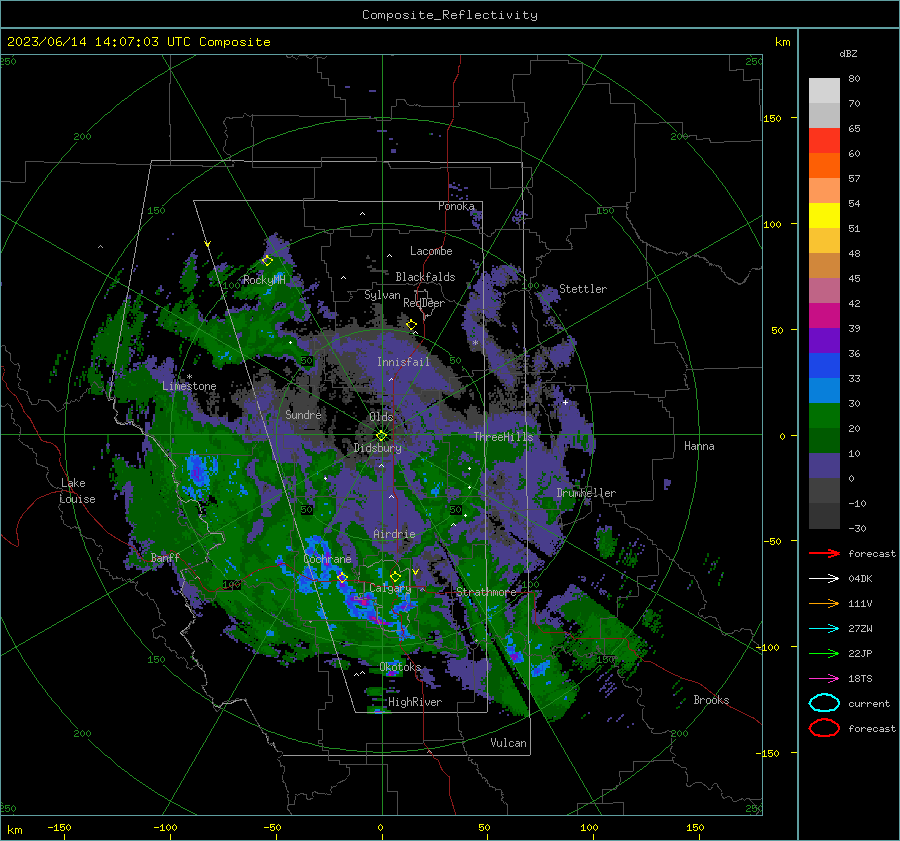Click the Sundre label
Screen dimensions: 900x841
coord(303,414)
